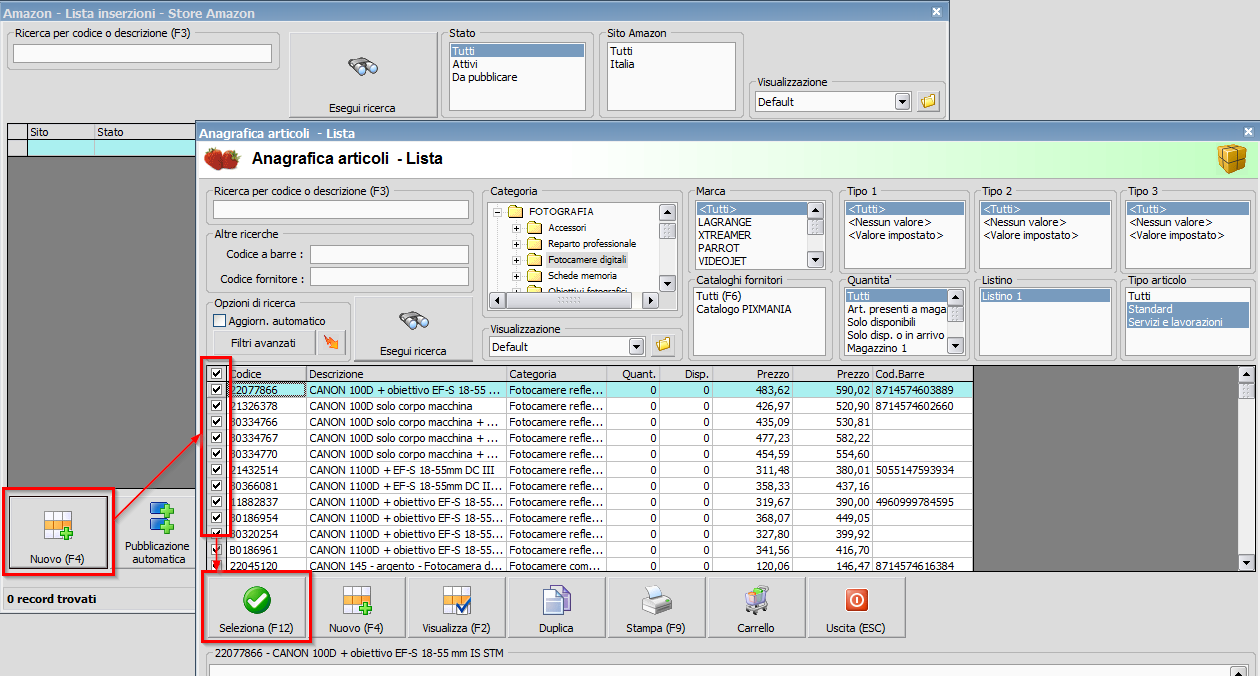Select XTREAMER in the Marca list
The image size is (1260, 676).
click(x=750, y=235)
